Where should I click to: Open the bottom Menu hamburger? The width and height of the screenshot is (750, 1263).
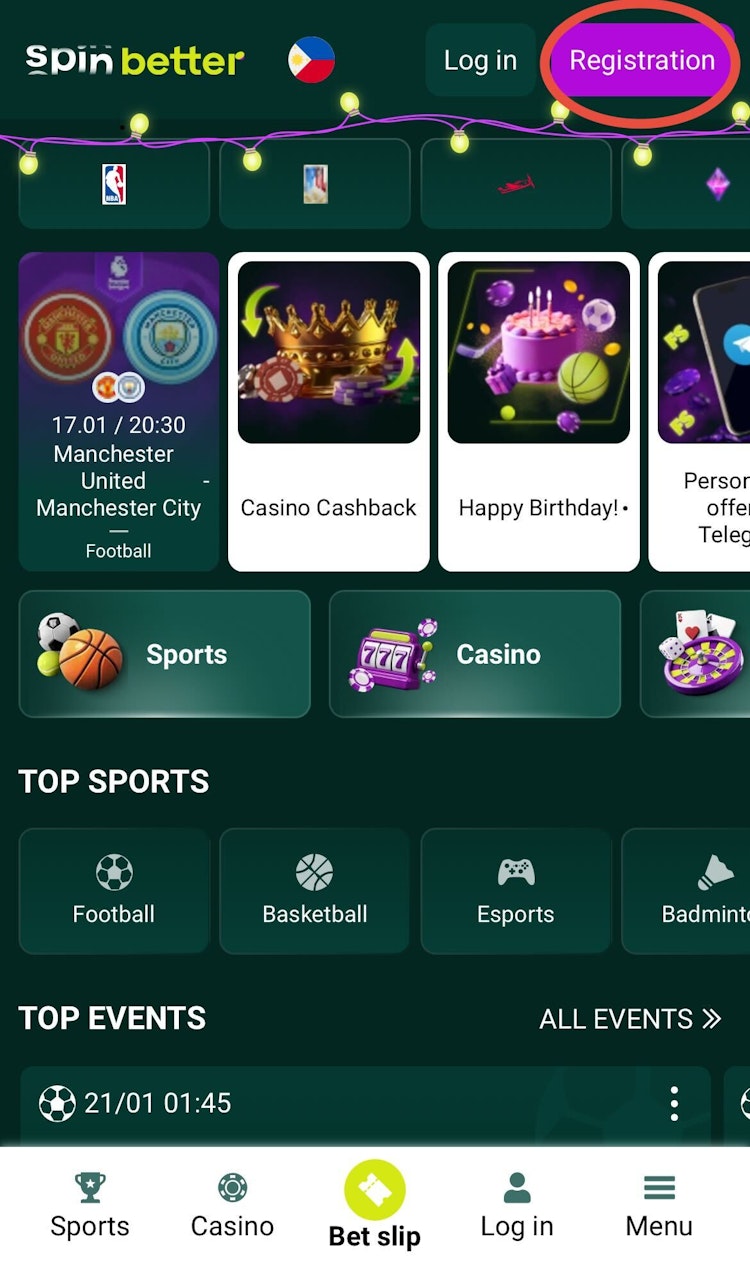tap(659, 1205)
